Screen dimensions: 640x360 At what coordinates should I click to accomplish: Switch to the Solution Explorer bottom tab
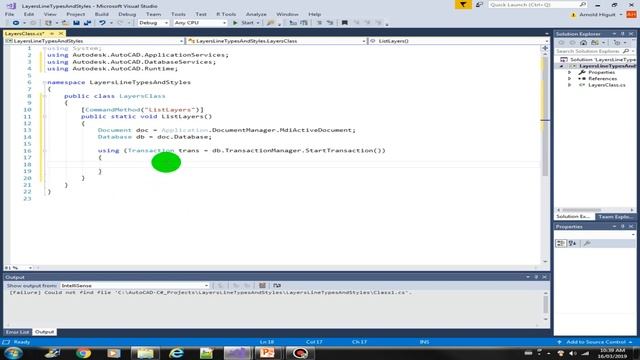click(573, 217)
